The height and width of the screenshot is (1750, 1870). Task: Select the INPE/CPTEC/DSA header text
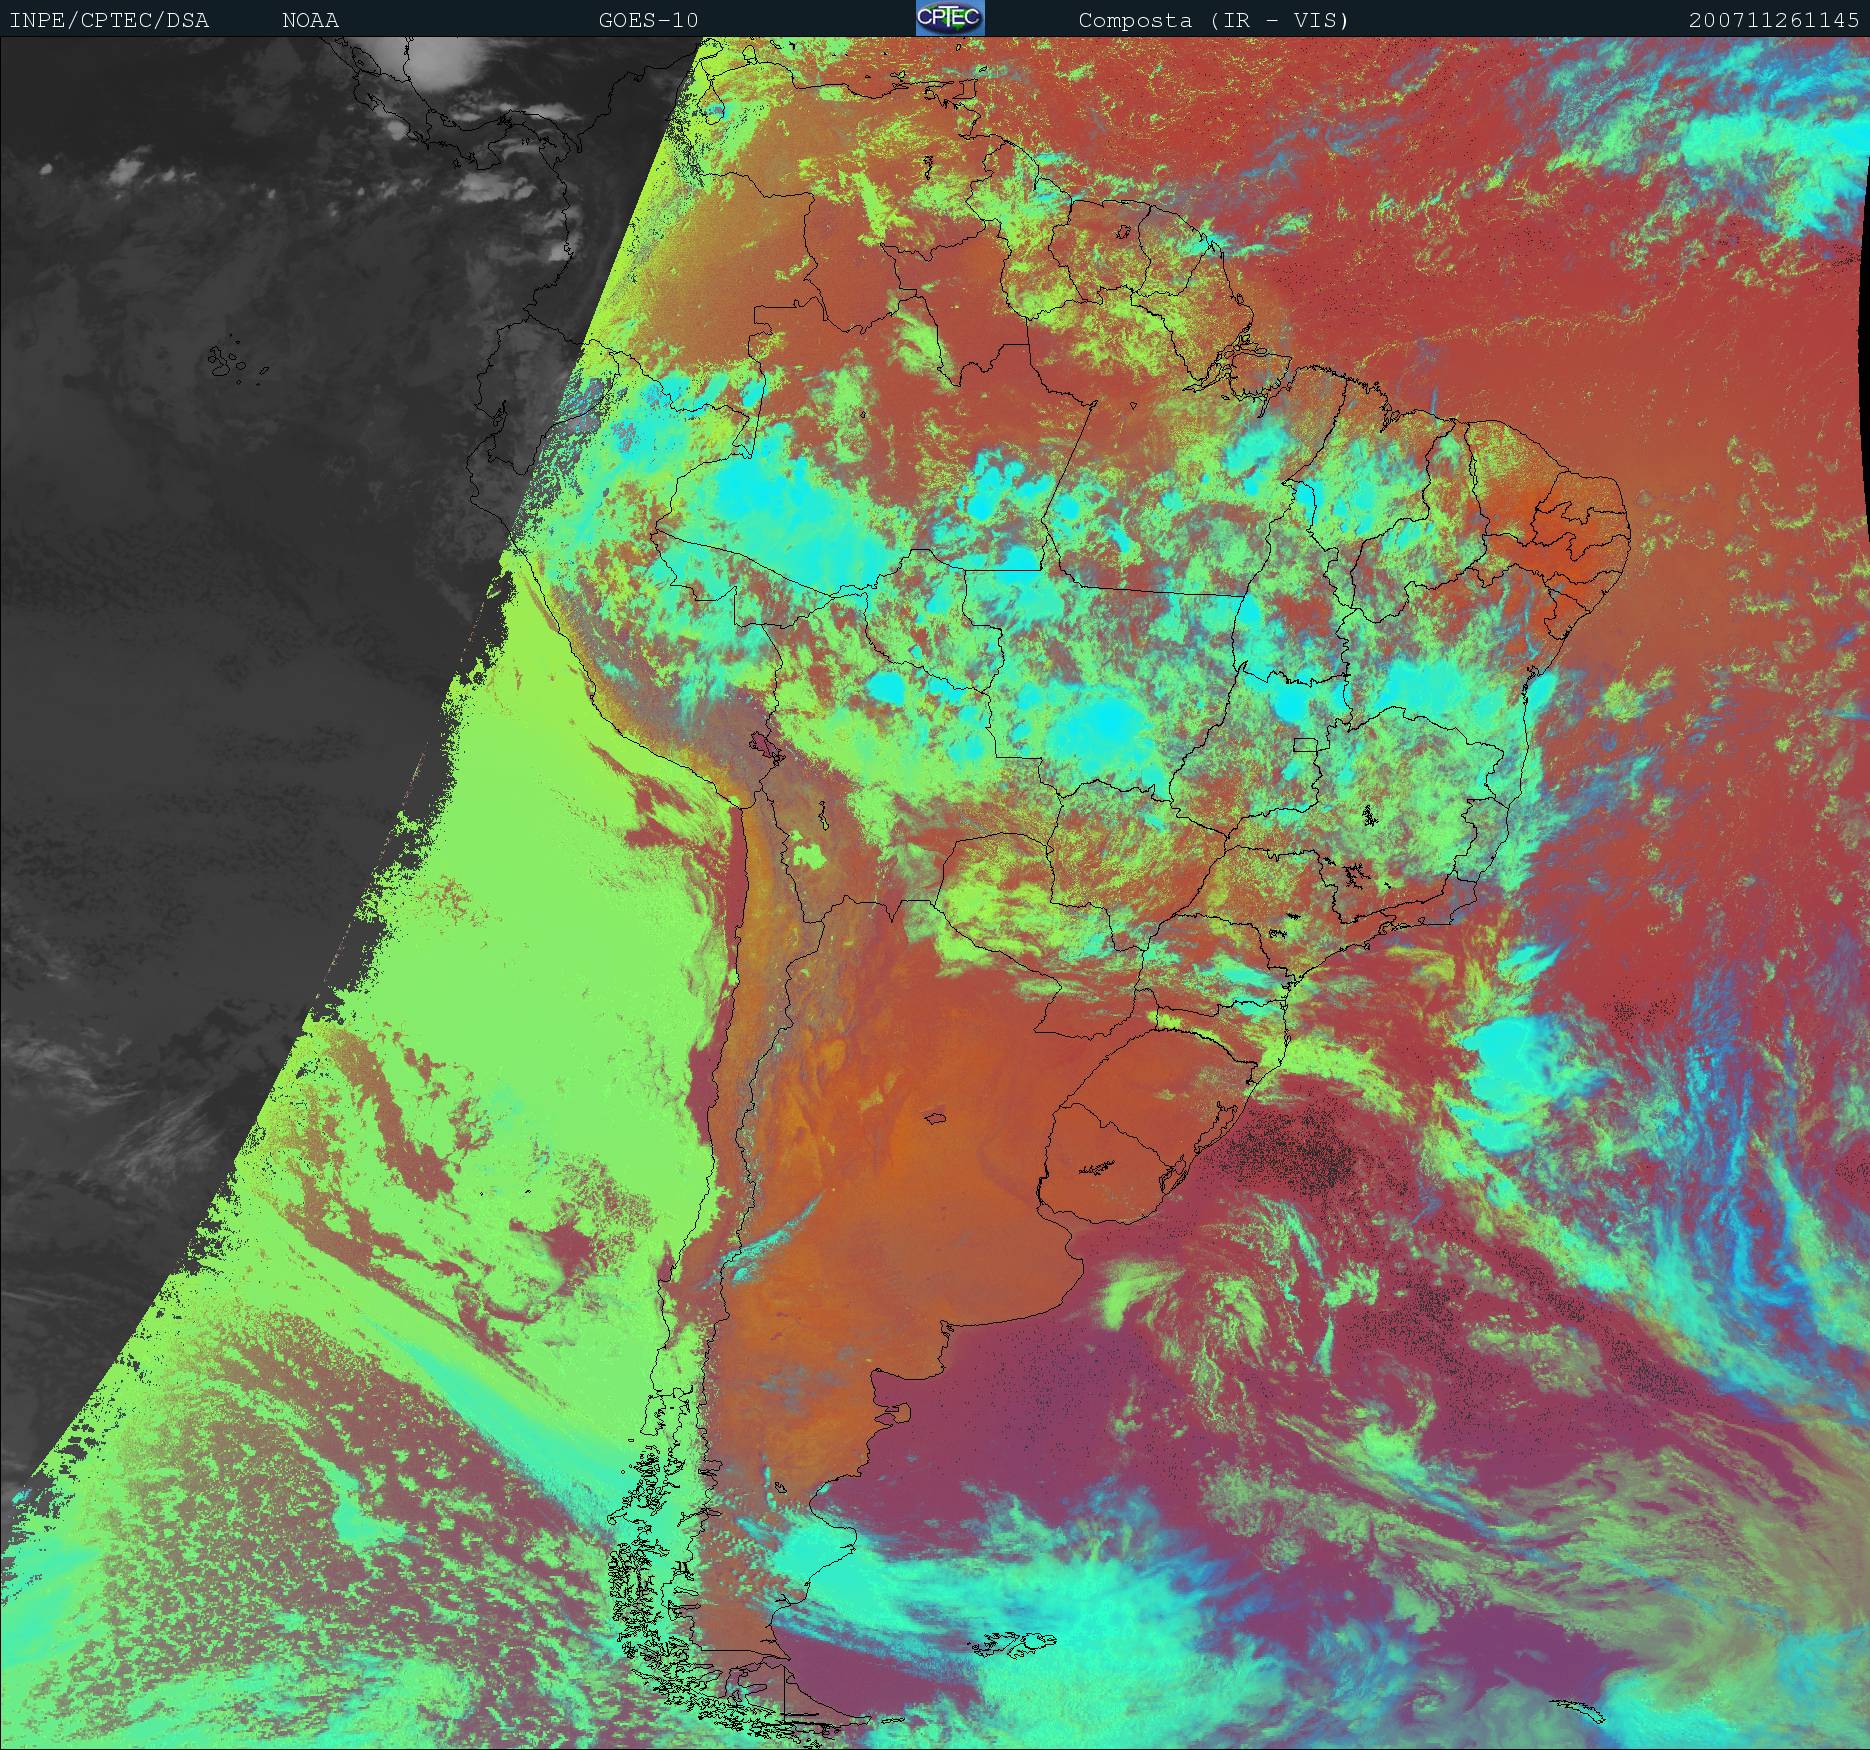click(x=109, y=20)
